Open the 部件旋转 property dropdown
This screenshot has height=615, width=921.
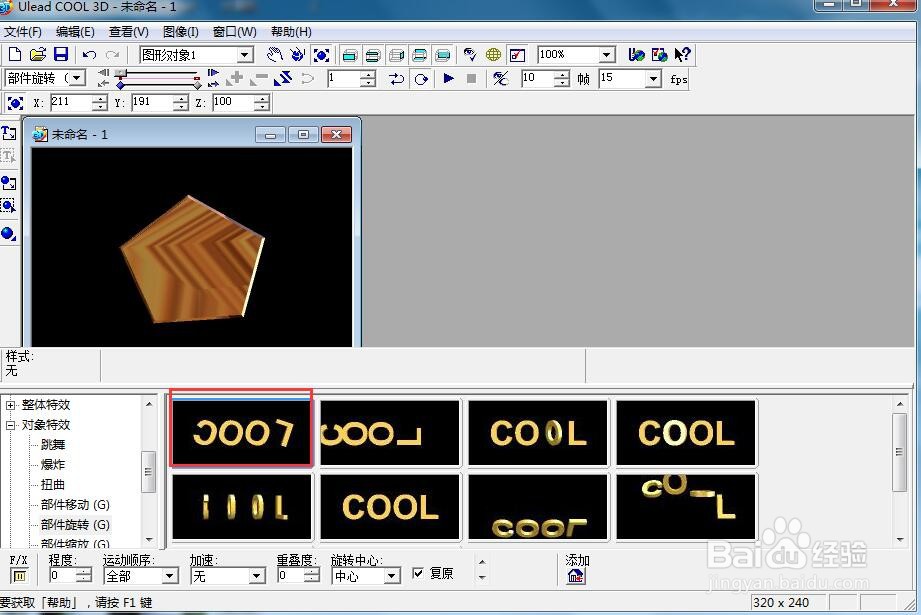point(76,78)
